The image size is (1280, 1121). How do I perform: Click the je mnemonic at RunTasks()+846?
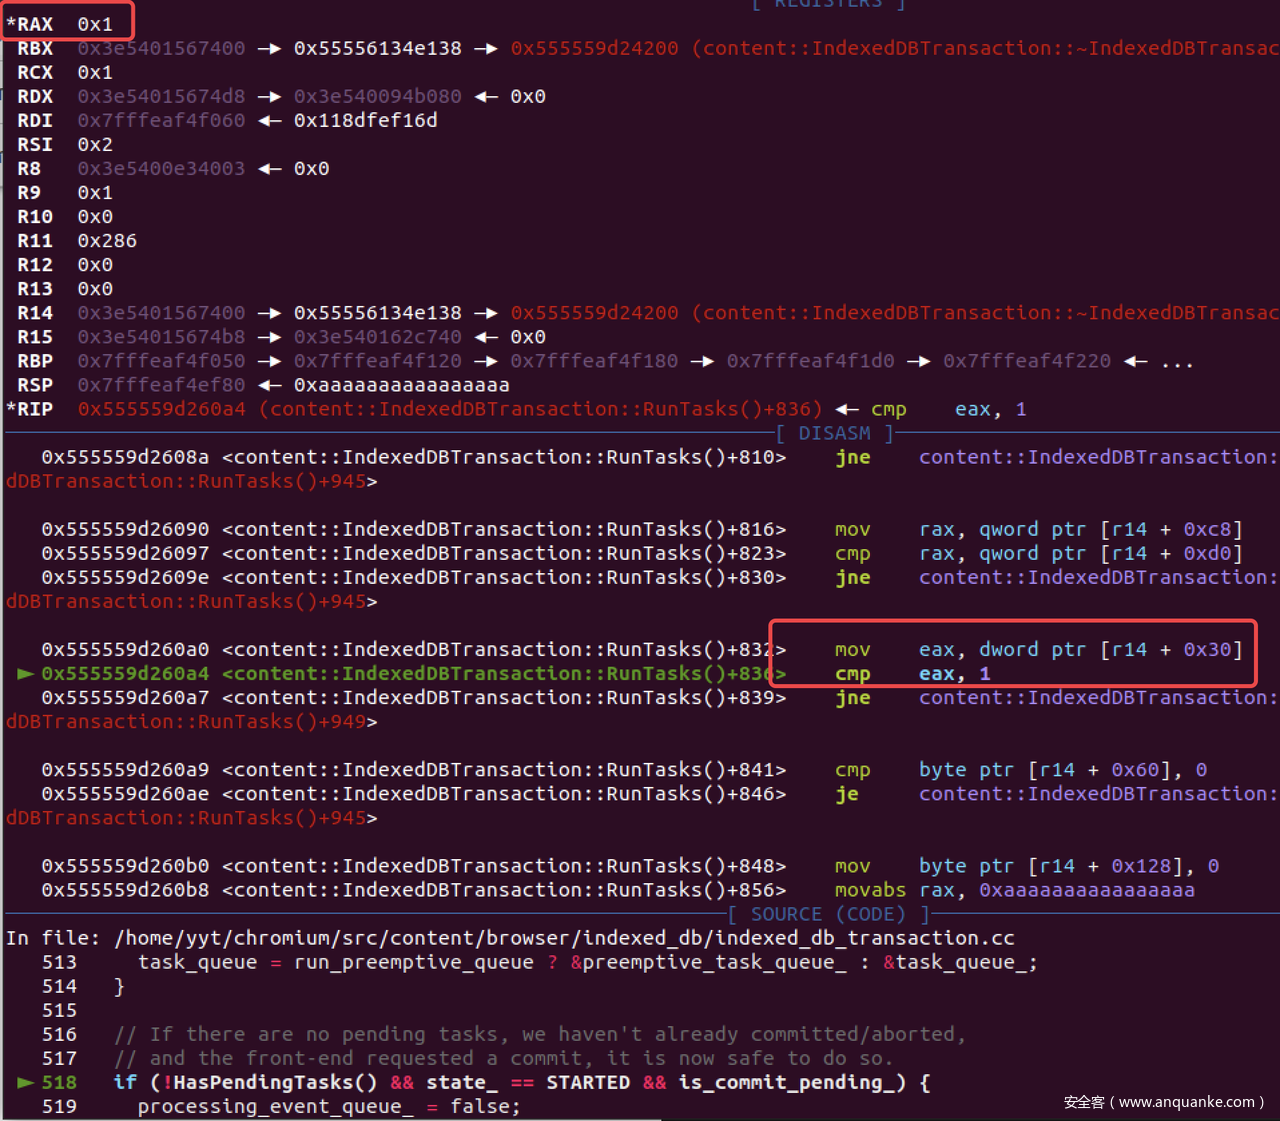(847, 794)
